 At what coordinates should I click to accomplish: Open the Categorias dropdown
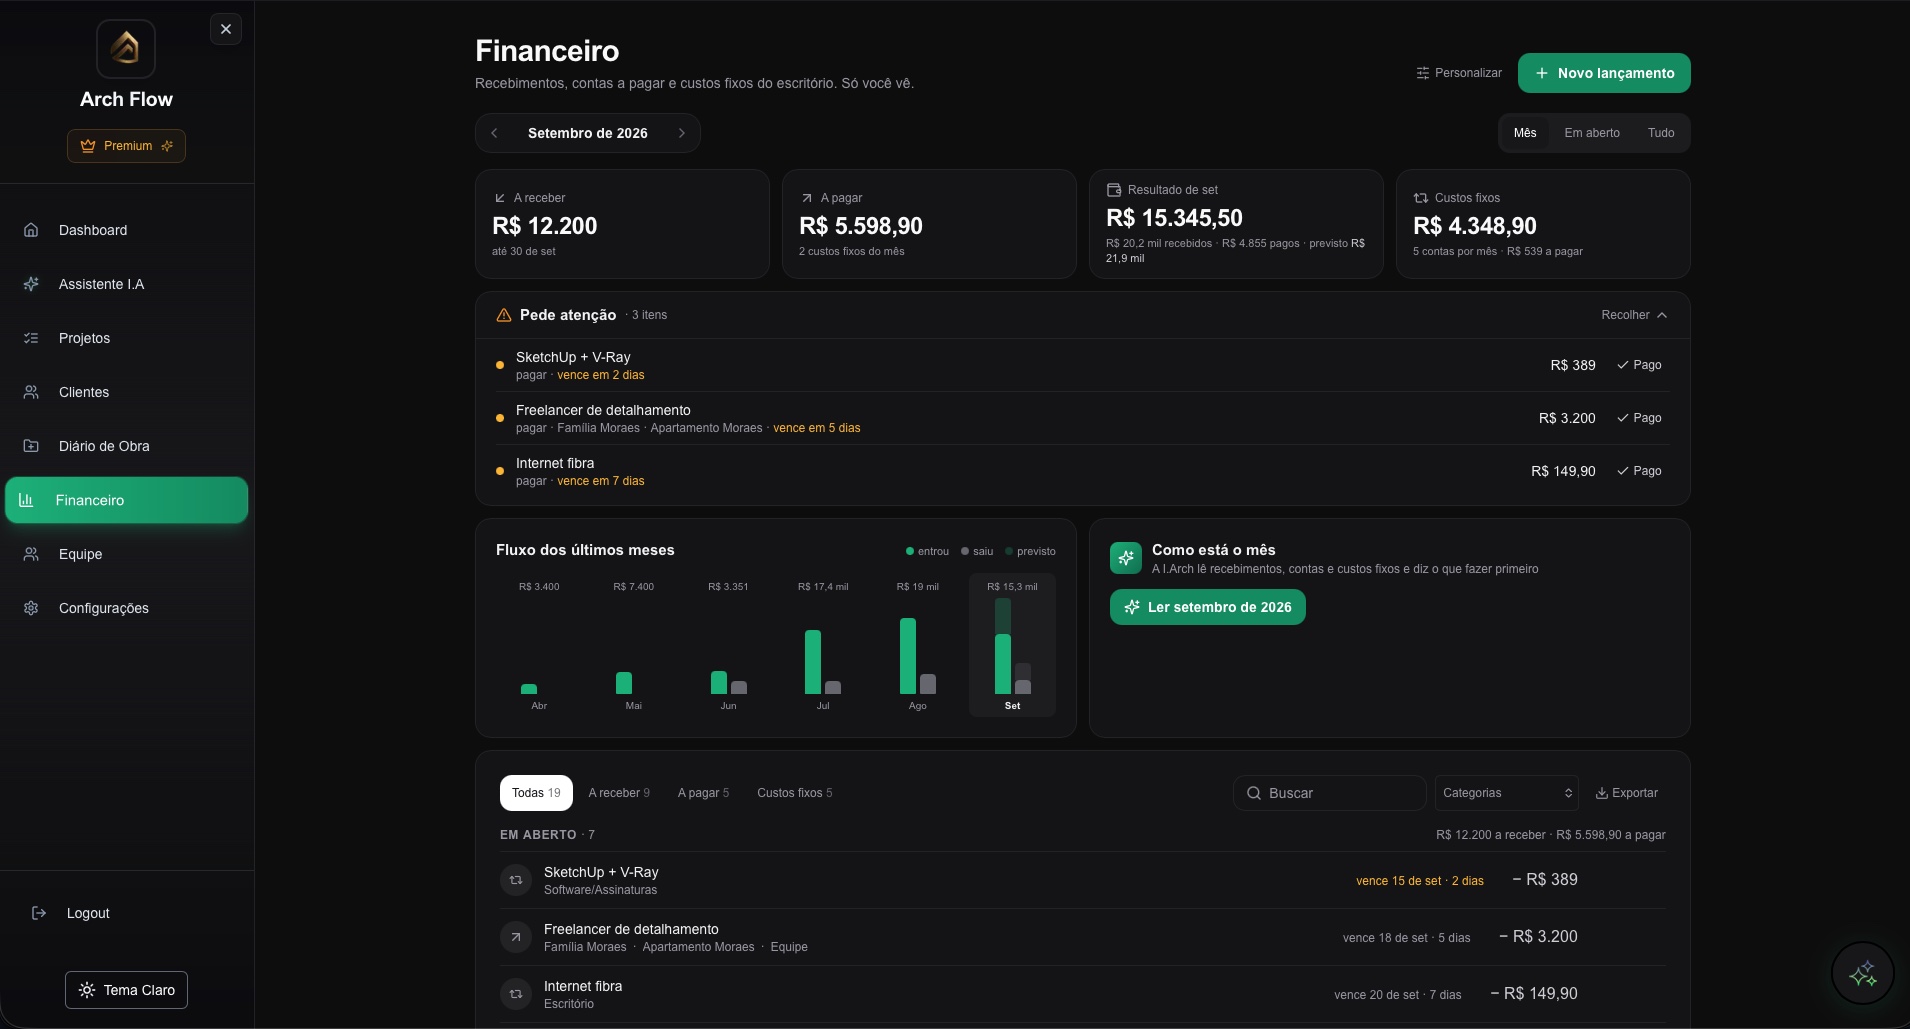pos(1506,793)
